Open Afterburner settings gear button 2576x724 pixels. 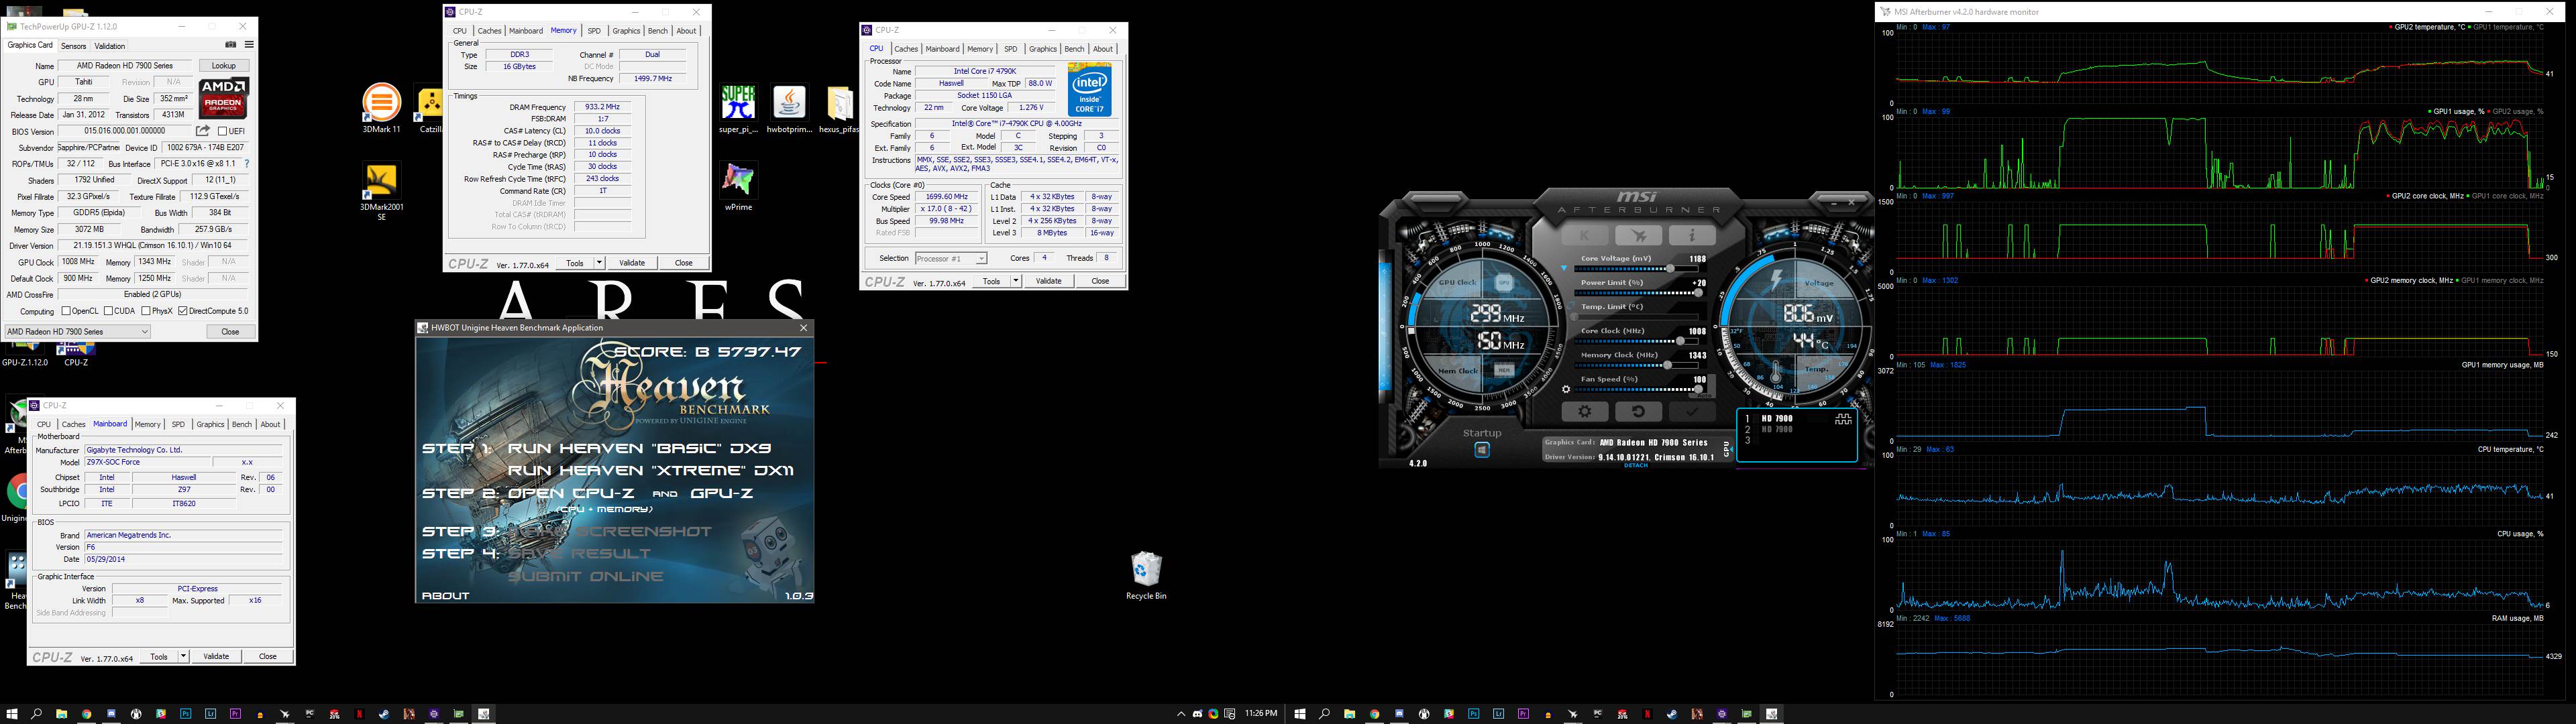coord(1585,411)
